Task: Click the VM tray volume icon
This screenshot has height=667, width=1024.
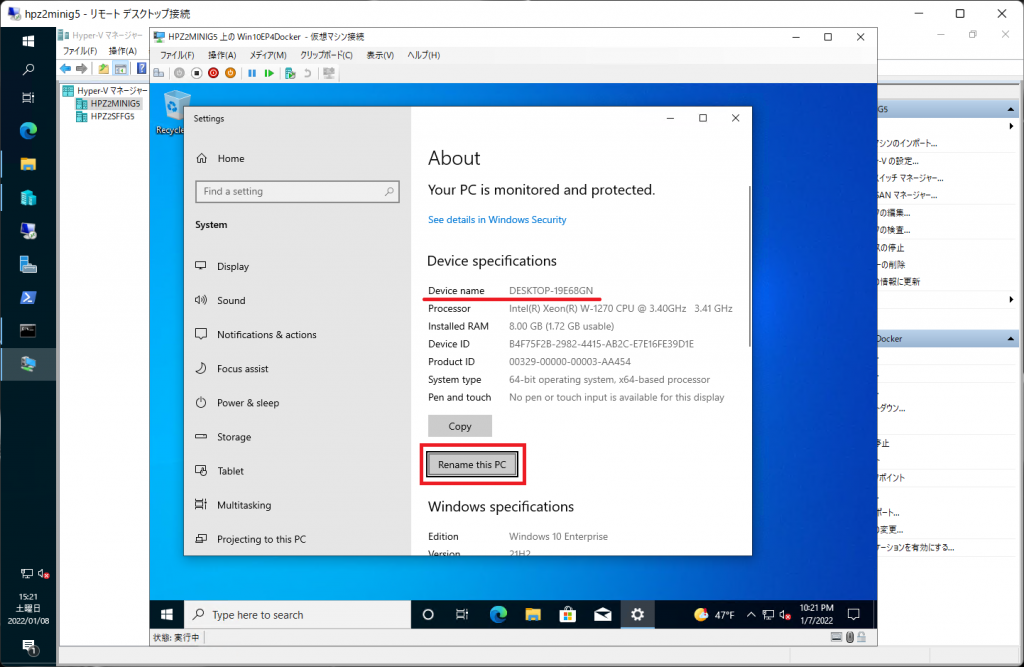Action: coord(785,615)
